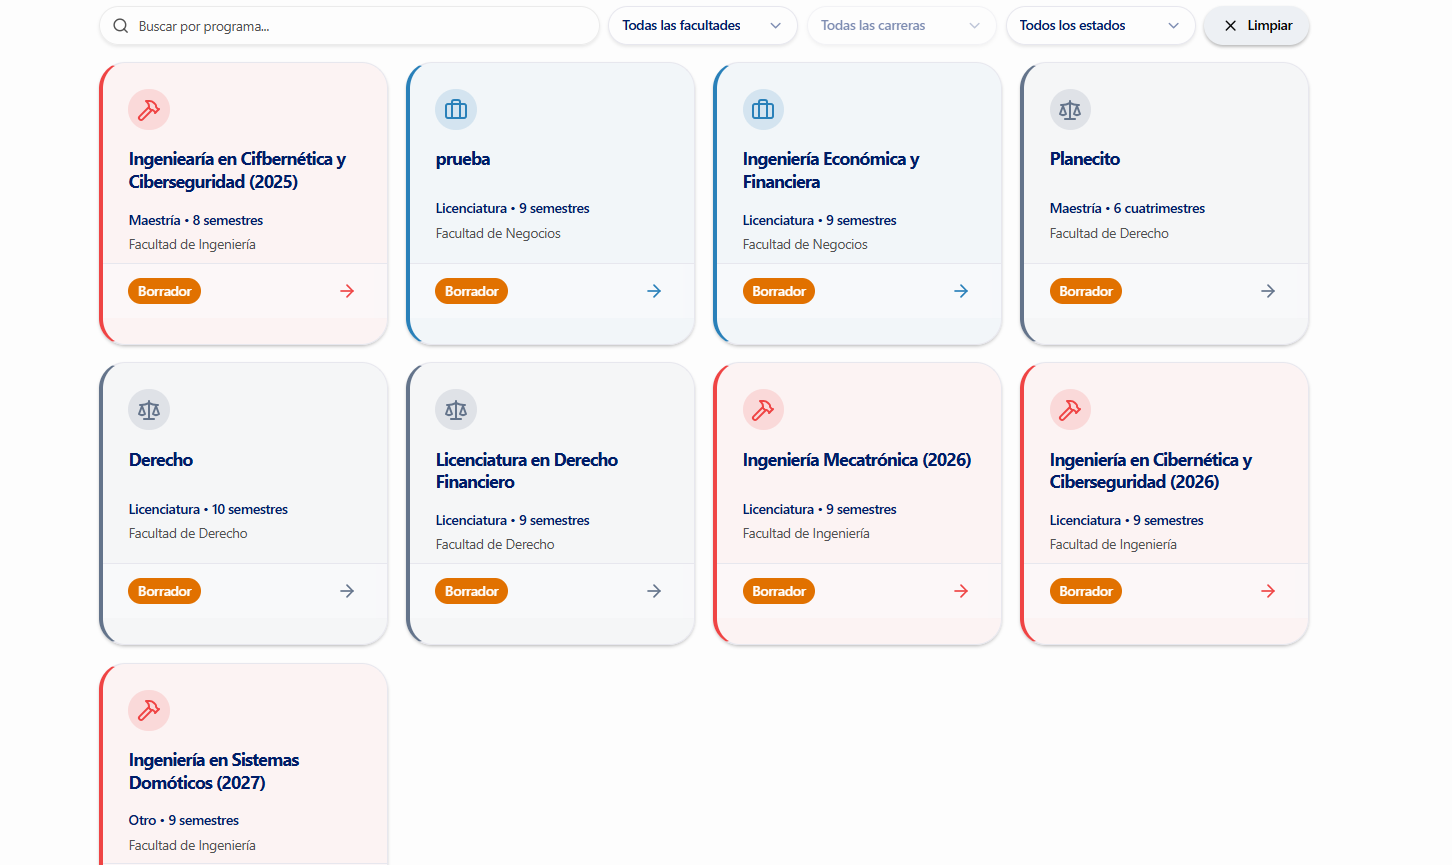Click the briefcase icon on Ingeniería Económica card
This screenshot has width=1452, height=865.
click(x=763, y=110)
